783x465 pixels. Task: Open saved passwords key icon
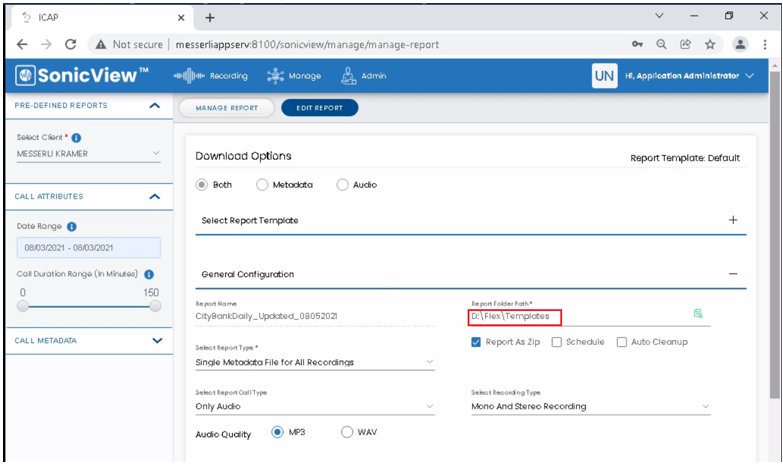(637, 44)
